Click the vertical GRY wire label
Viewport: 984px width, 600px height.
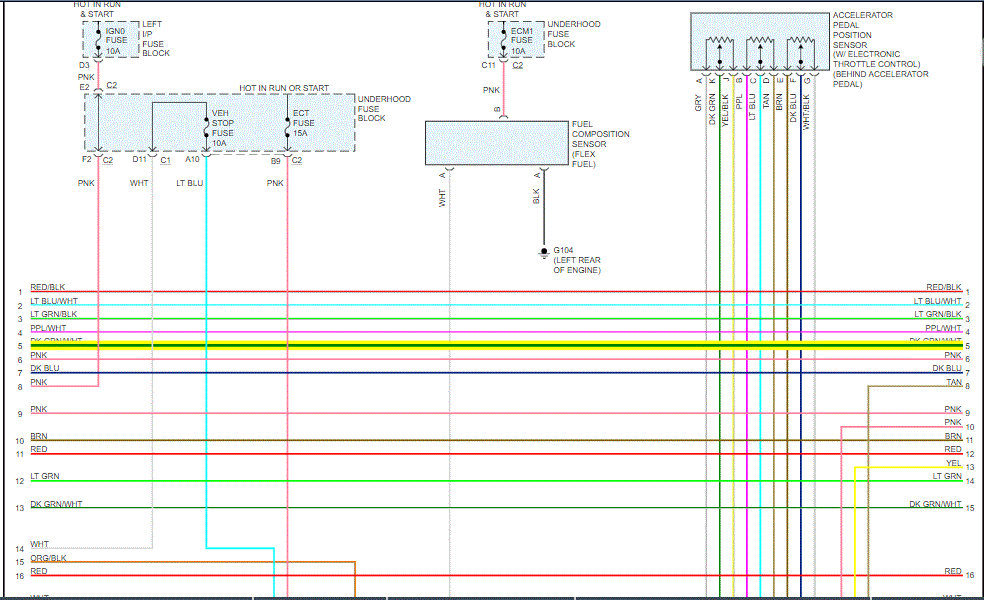(698, 104)
